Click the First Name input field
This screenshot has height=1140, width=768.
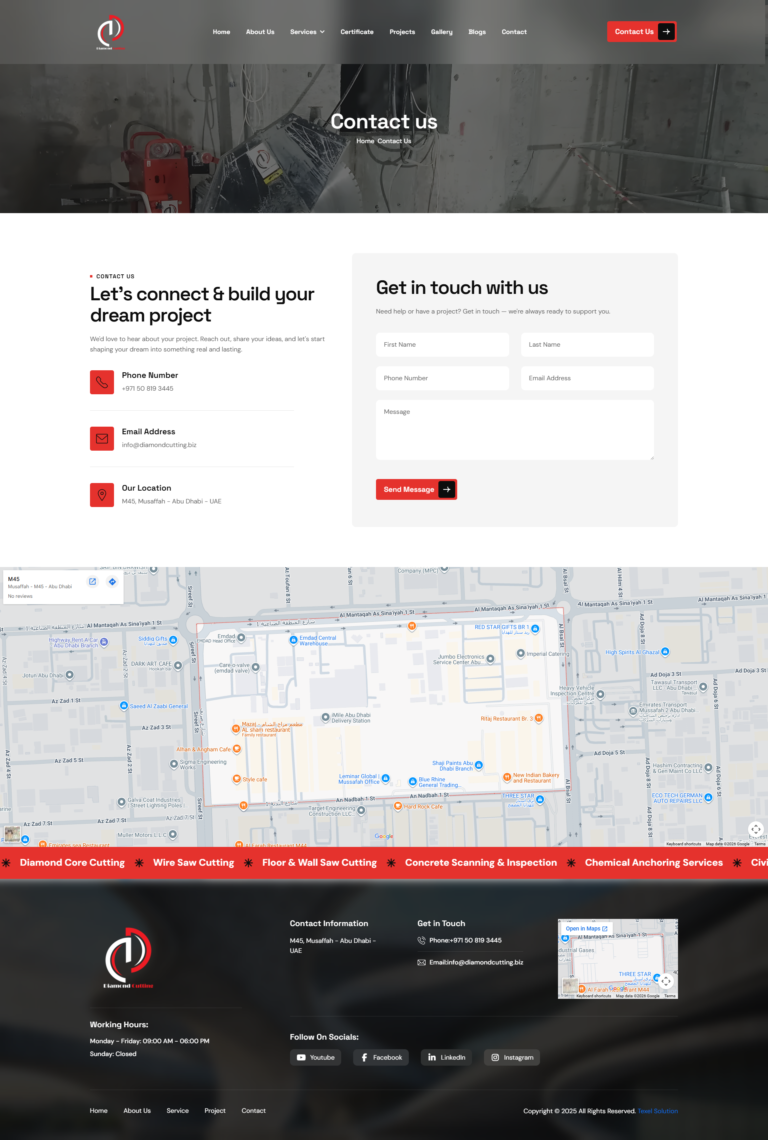click(443, 345)
